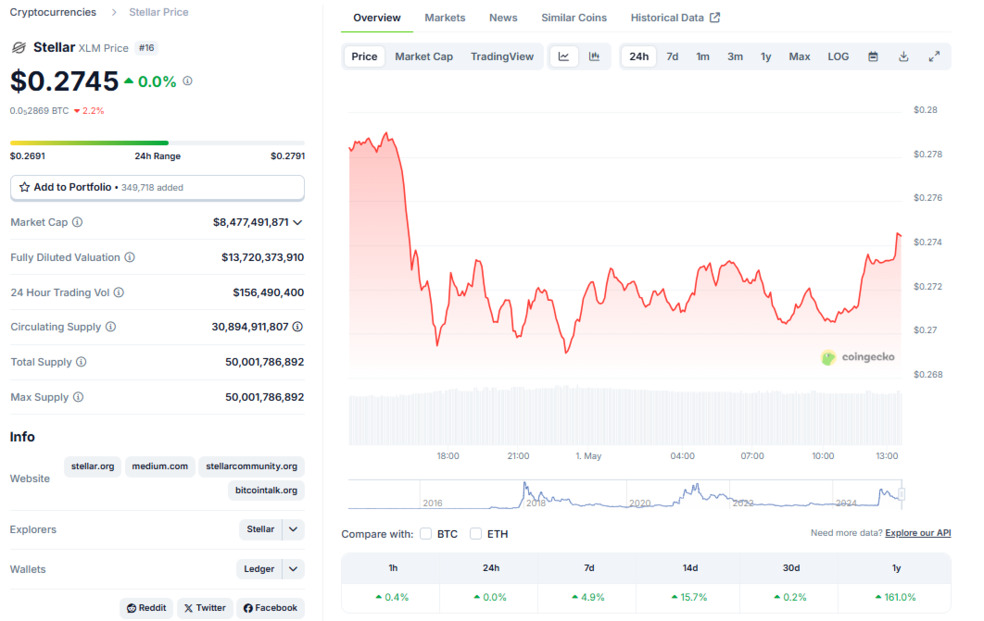Viewport: 984px width, 621px height.
Task: Select the 1y time range
Action: click(766, 56)
